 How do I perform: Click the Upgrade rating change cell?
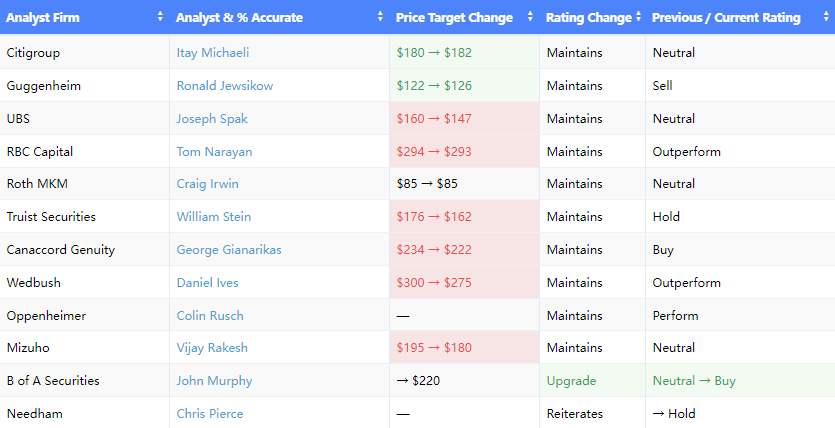coord(571,381)
